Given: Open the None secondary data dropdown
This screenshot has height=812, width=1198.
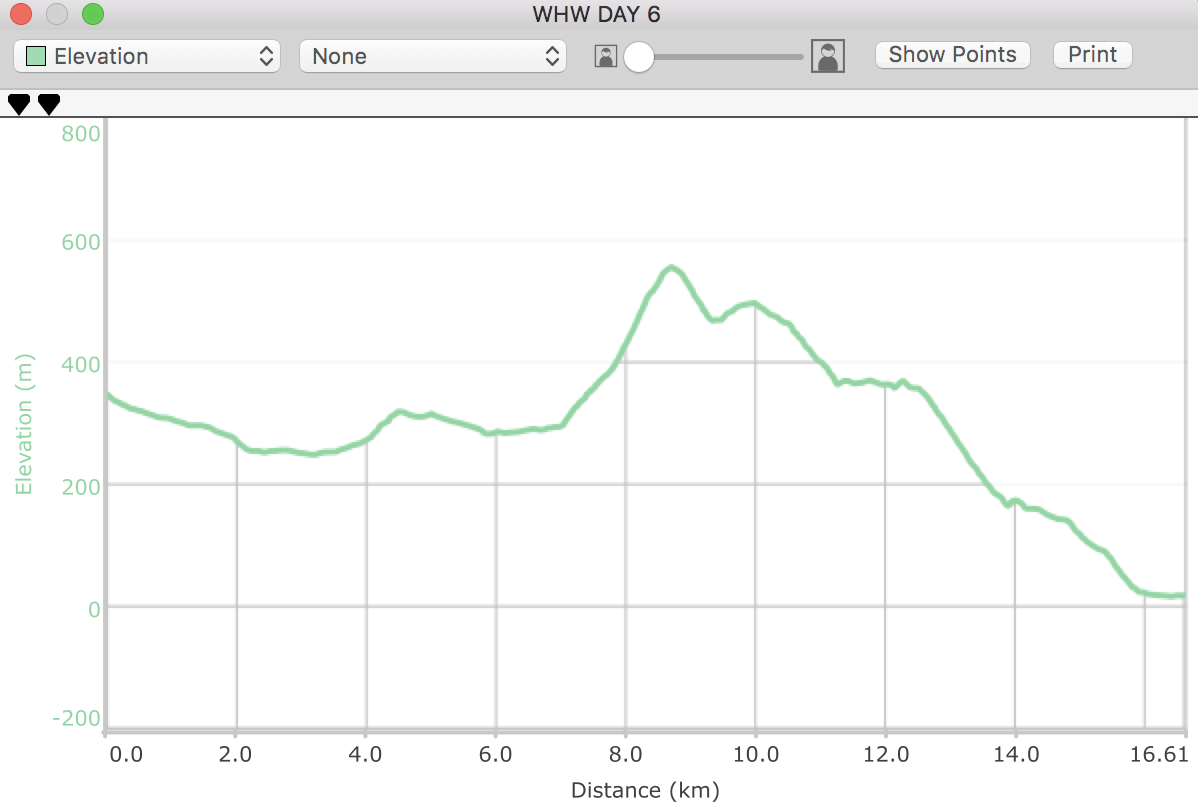Looking at the screenshot, I should point(433,56).
